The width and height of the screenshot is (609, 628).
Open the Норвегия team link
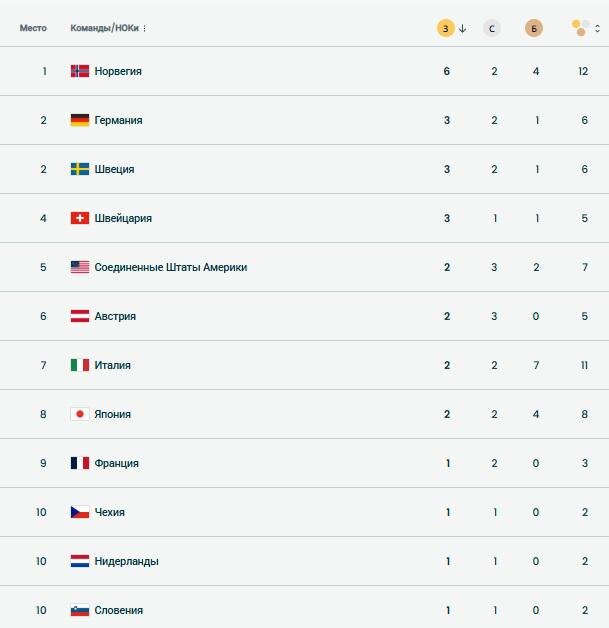tap(118, 71)
